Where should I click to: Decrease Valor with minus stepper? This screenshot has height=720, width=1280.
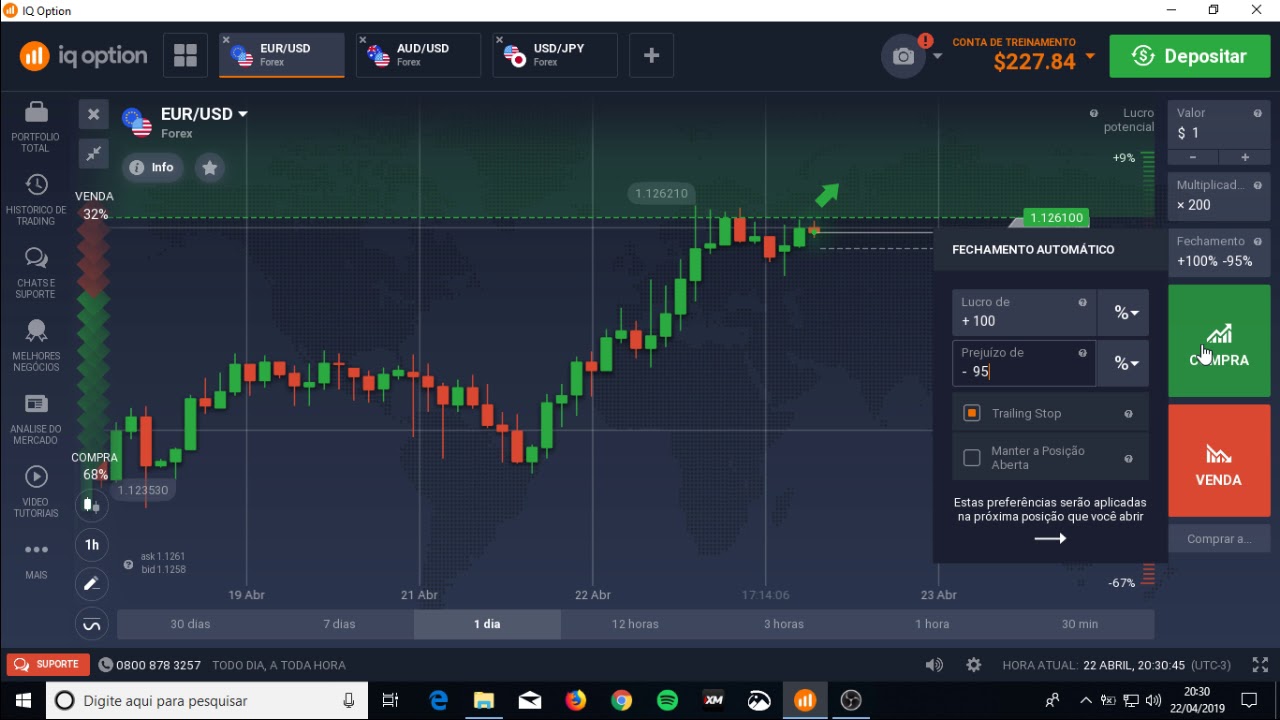click(1193, 157)
